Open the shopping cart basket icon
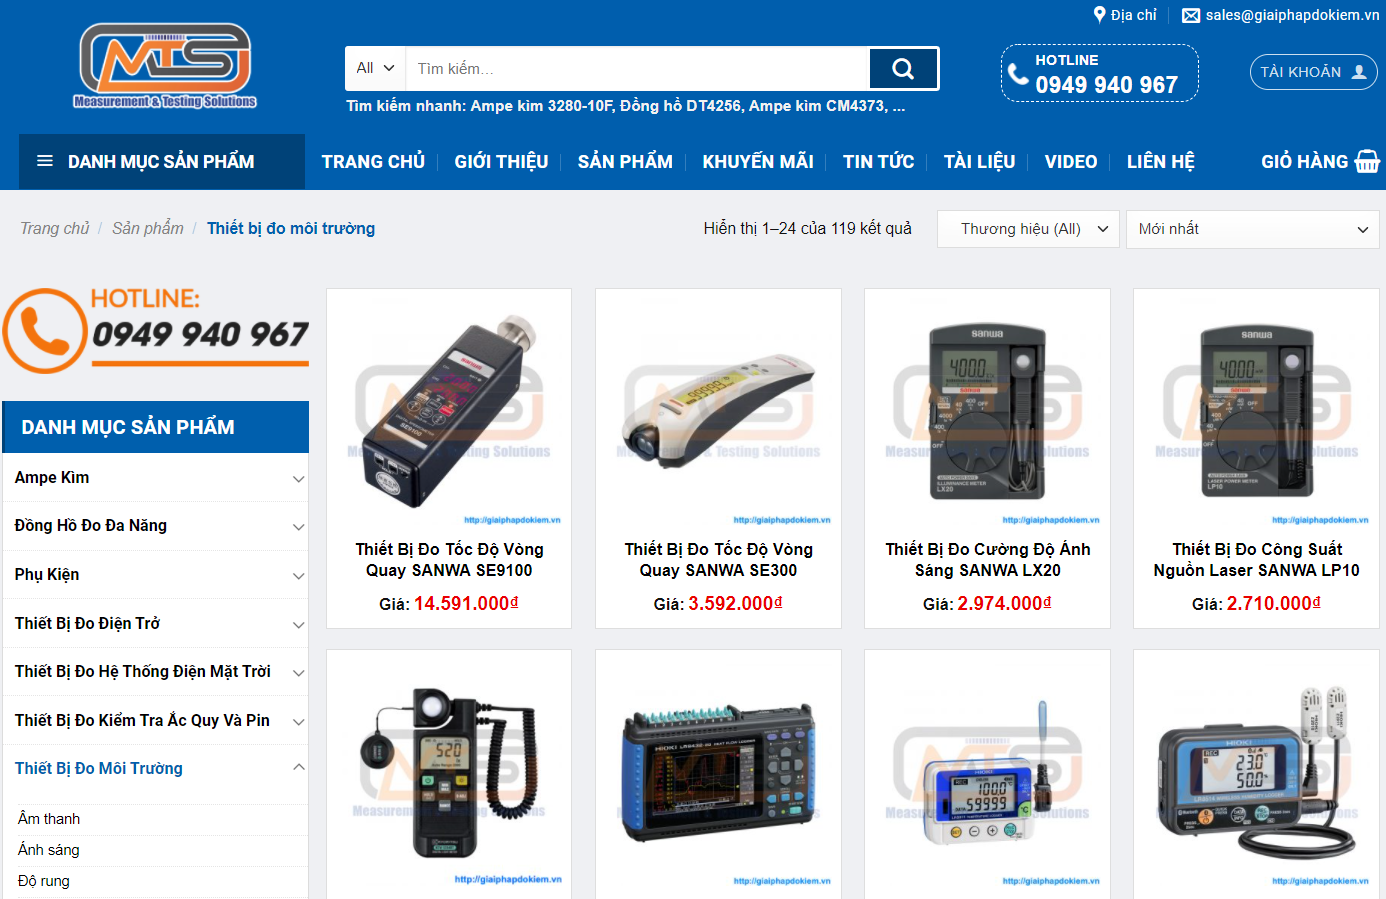 tap(1367, 161)
